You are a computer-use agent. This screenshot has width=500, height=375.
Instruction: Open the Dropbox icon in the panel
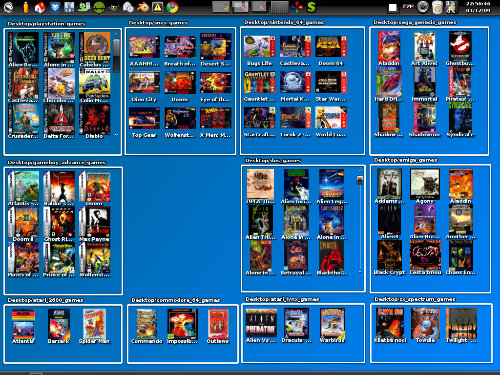click(x=55, y=7)
